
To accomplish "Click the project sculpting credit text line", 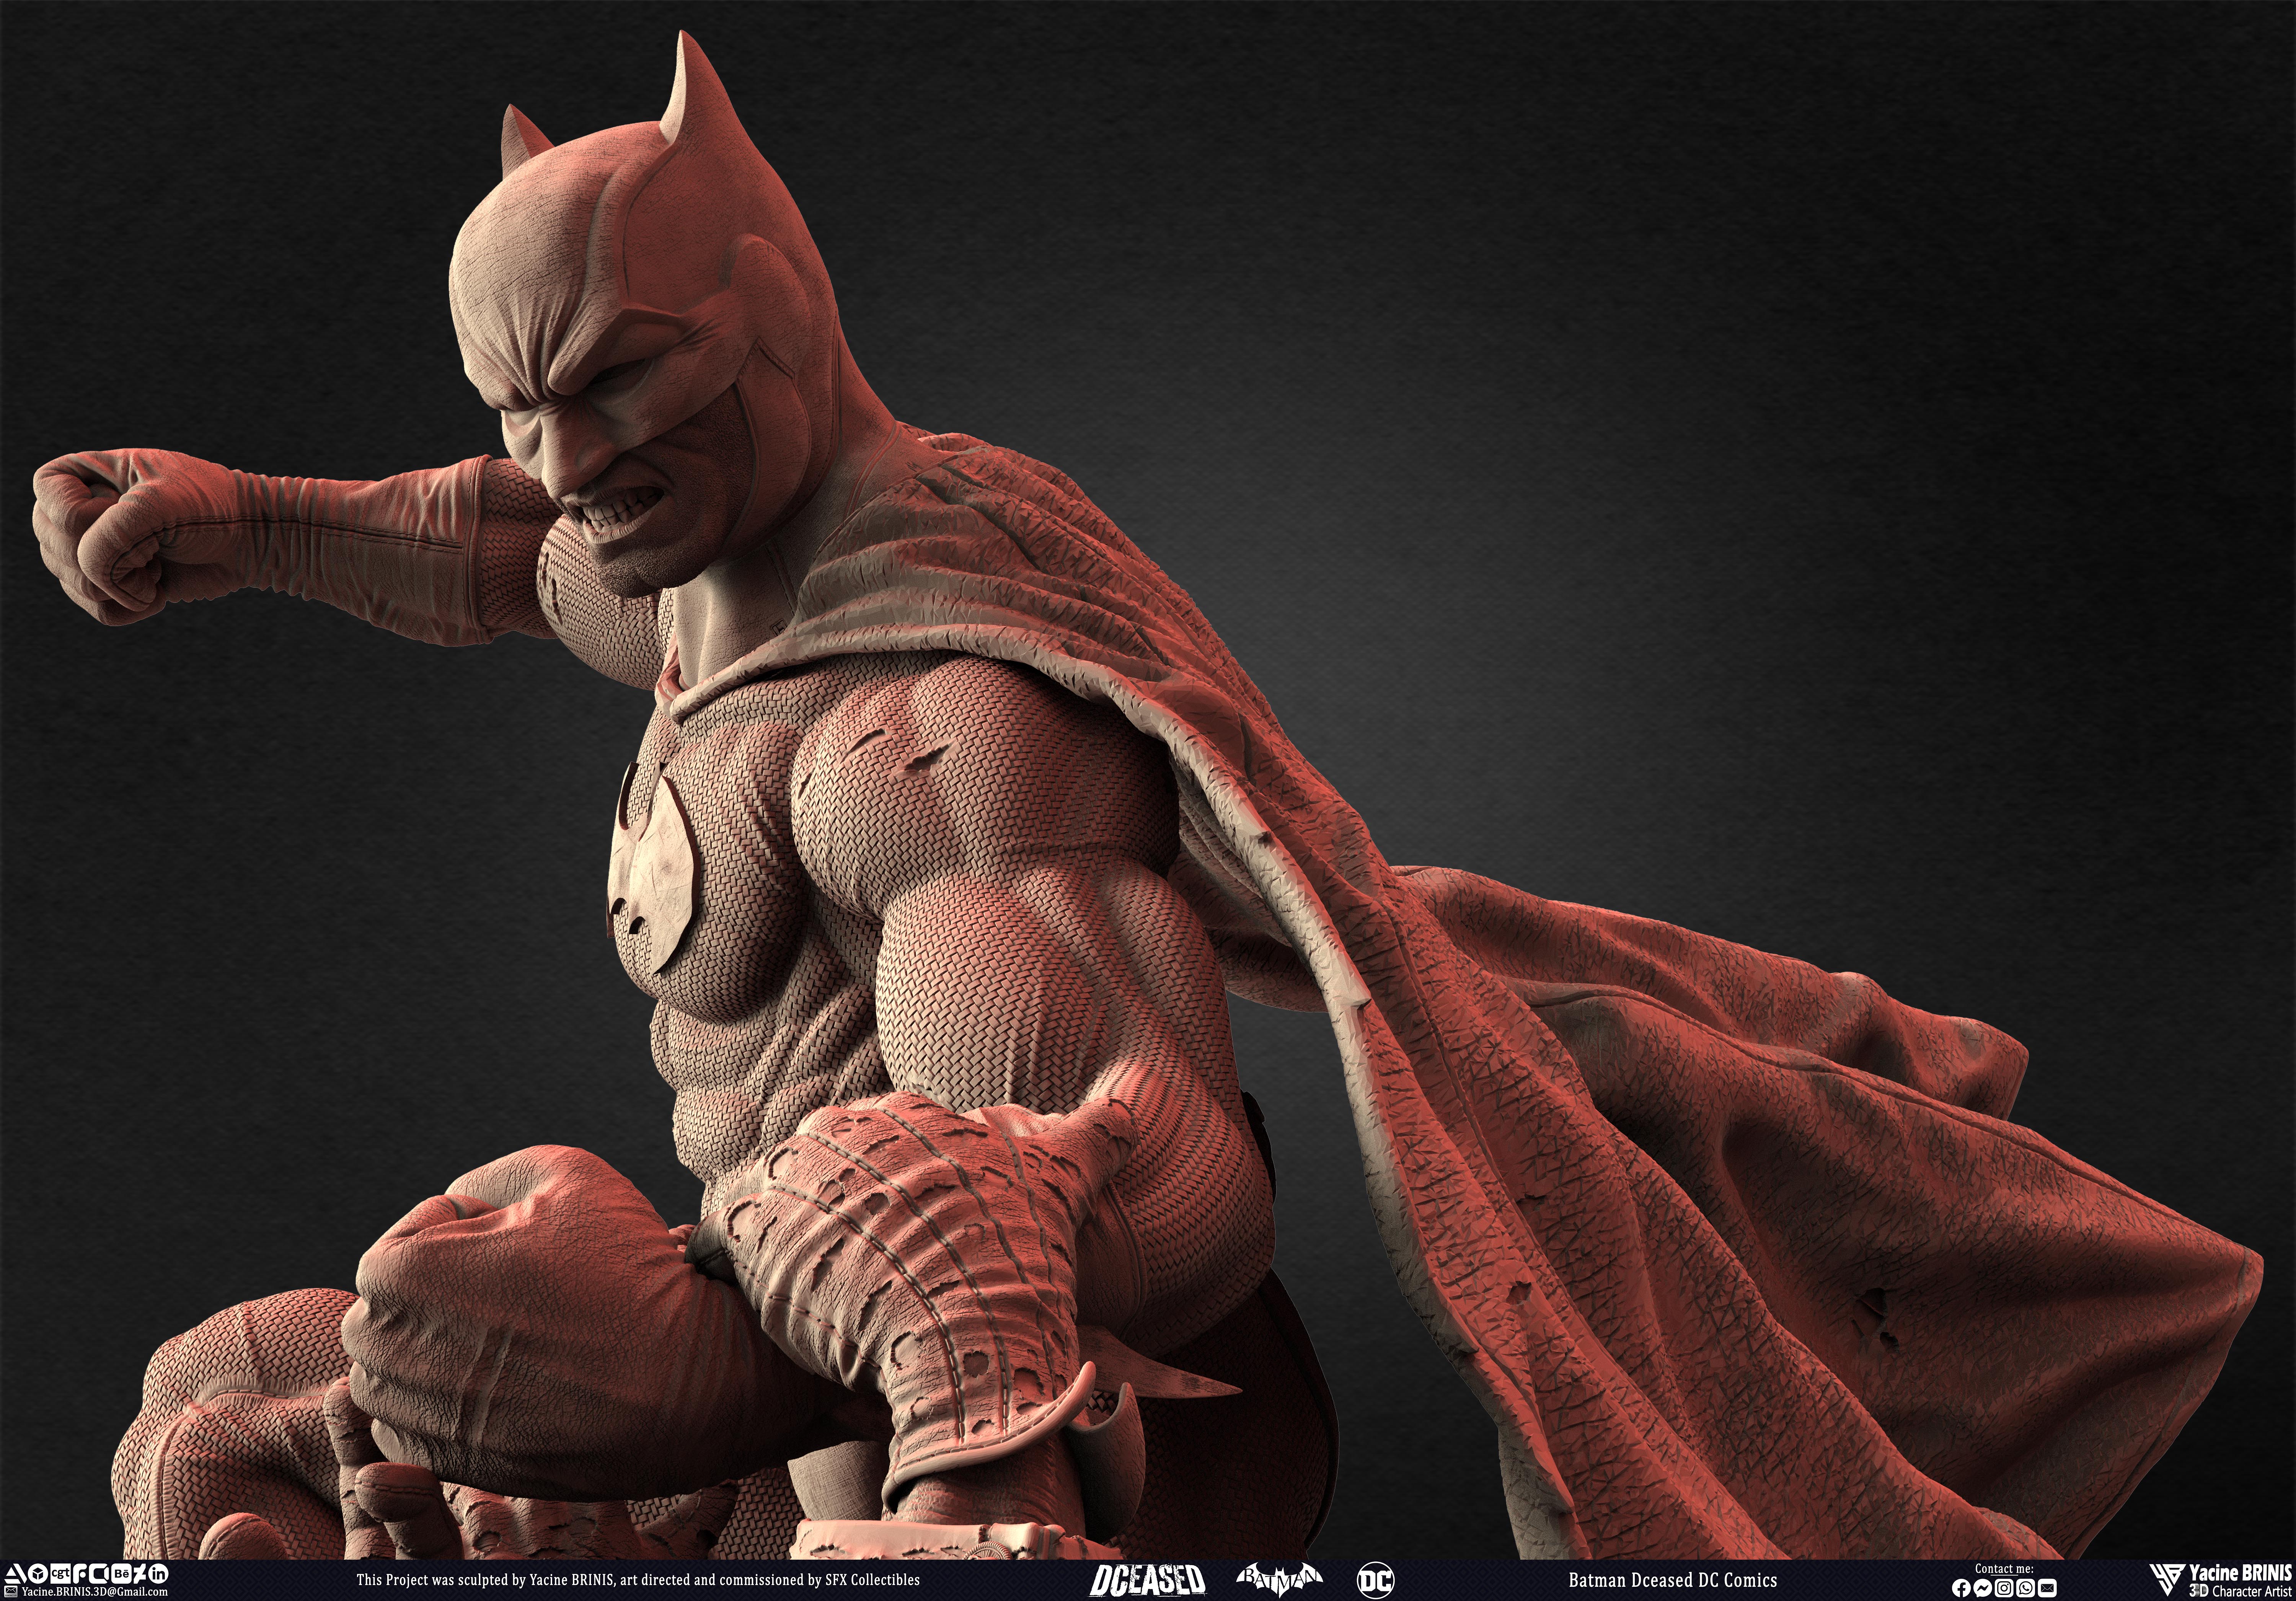I will point(638,1580).
